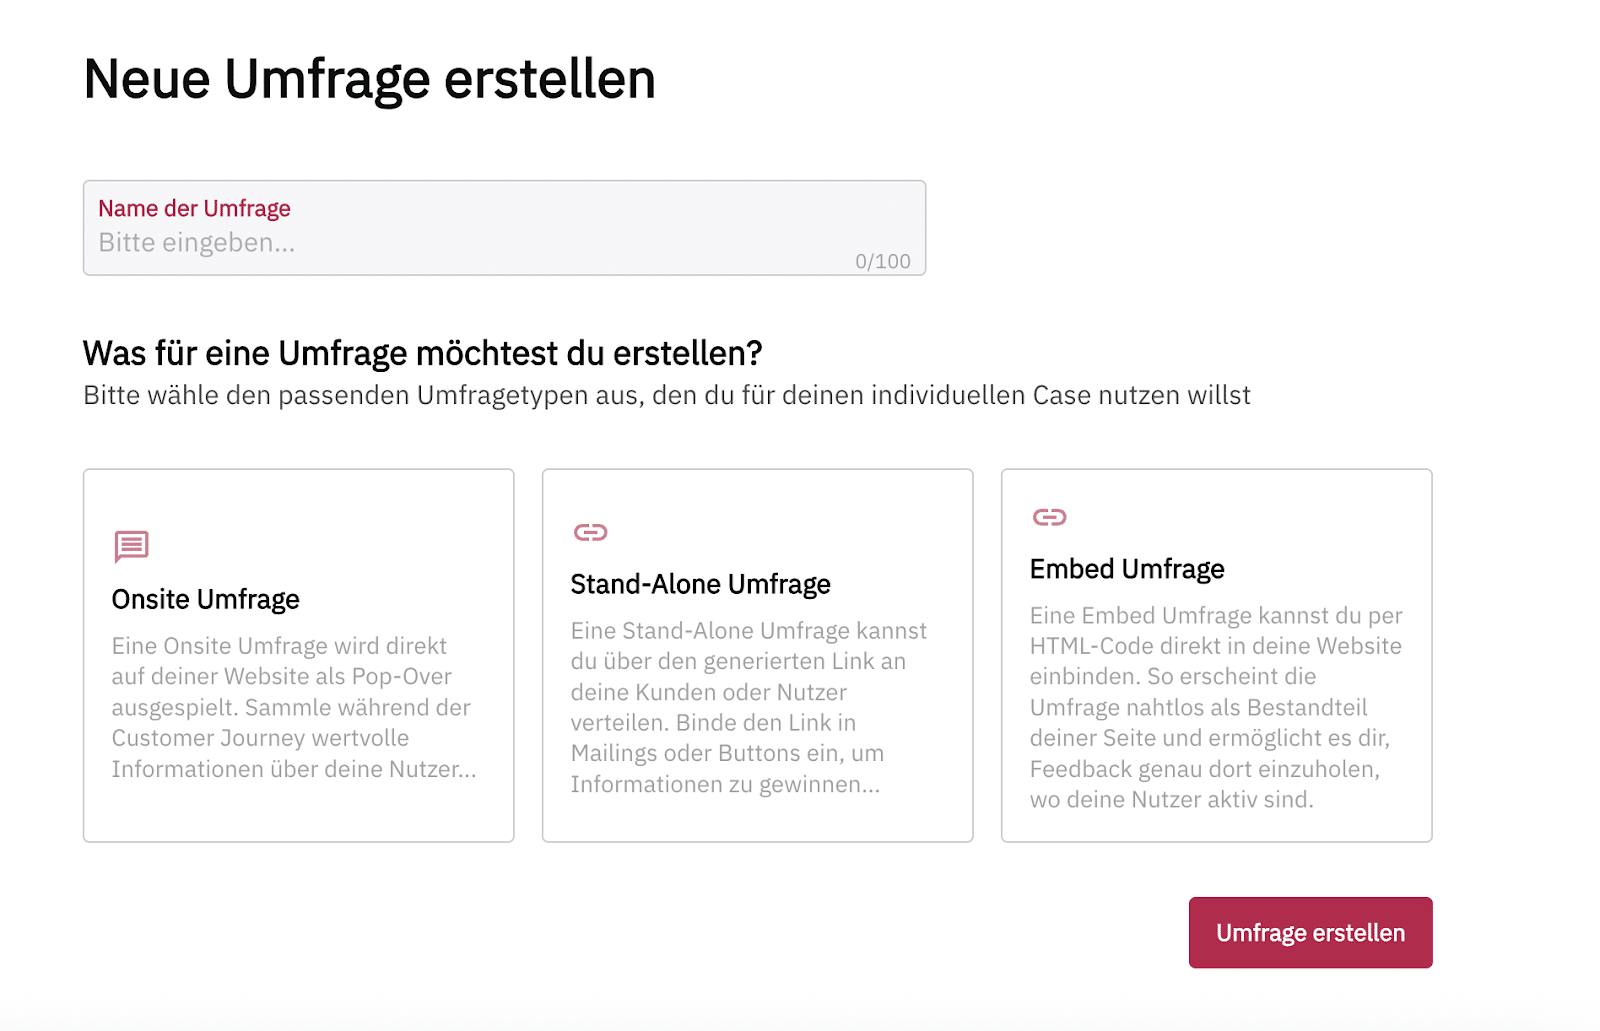Click the Onsite Umfrage speech-bubble icon
1600x1031 pixels.
[x=131, y=546]
